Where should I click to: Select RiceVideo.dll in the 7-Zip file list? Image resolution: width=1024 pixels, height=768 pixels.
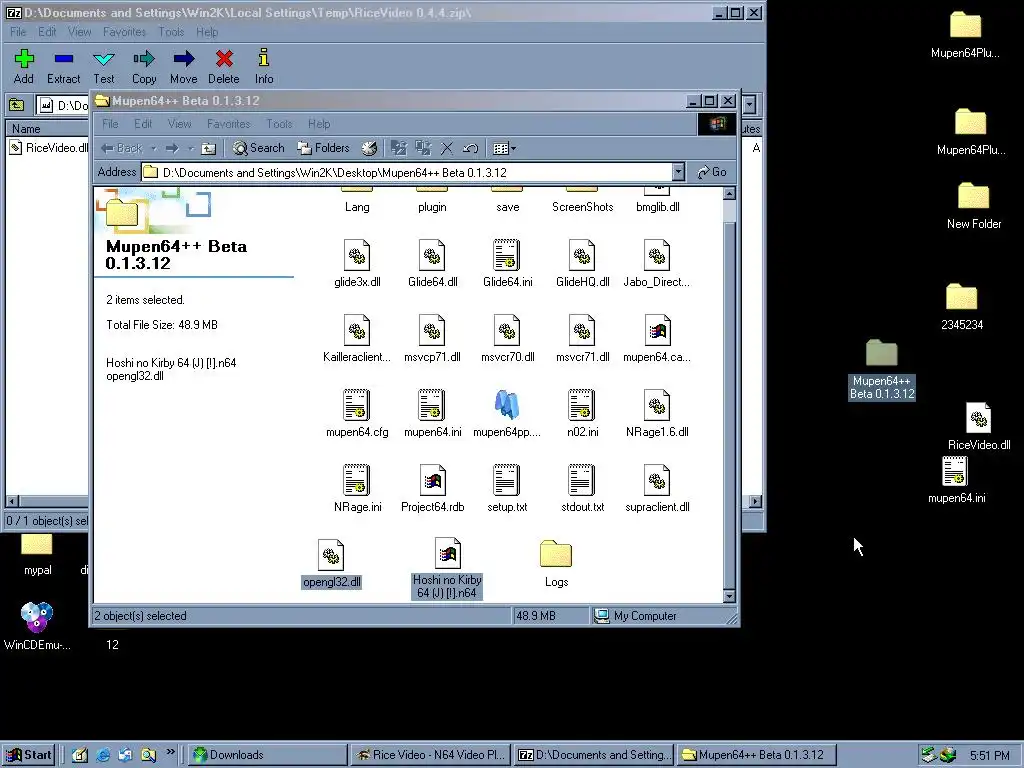tap(50, 148)
